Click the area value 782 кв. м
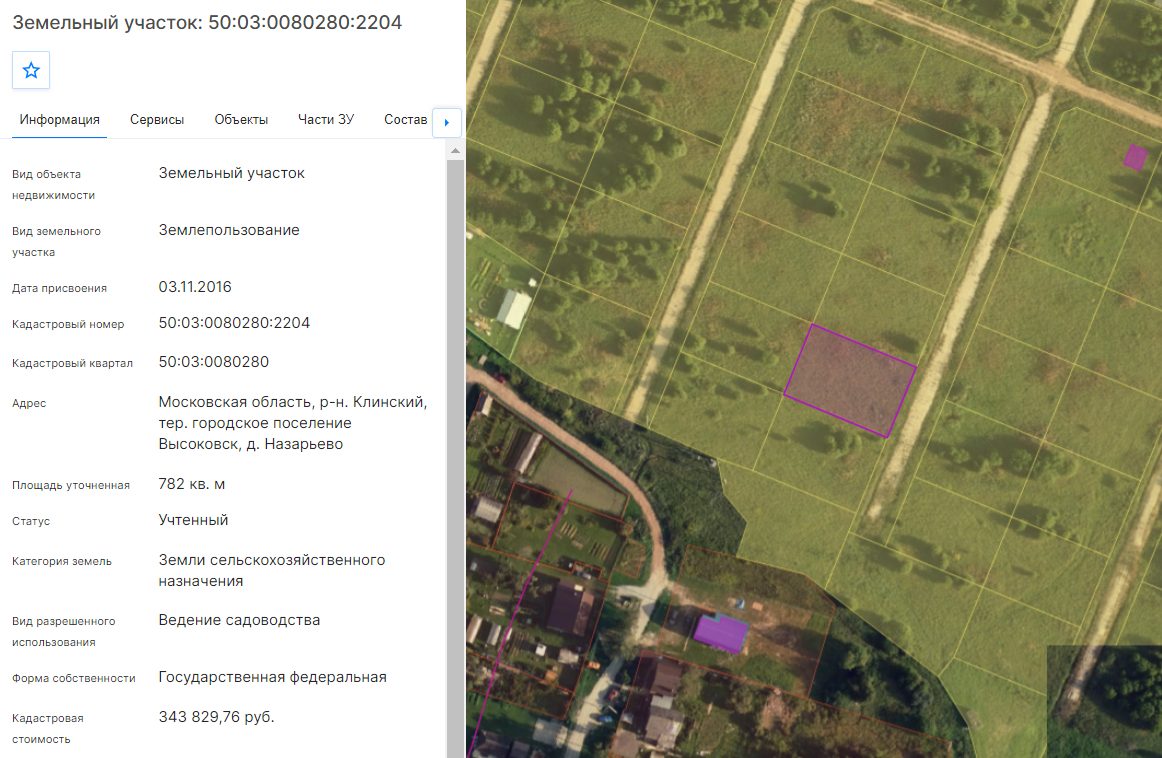Screen dimensions: 1162x758 pos(192,484)
